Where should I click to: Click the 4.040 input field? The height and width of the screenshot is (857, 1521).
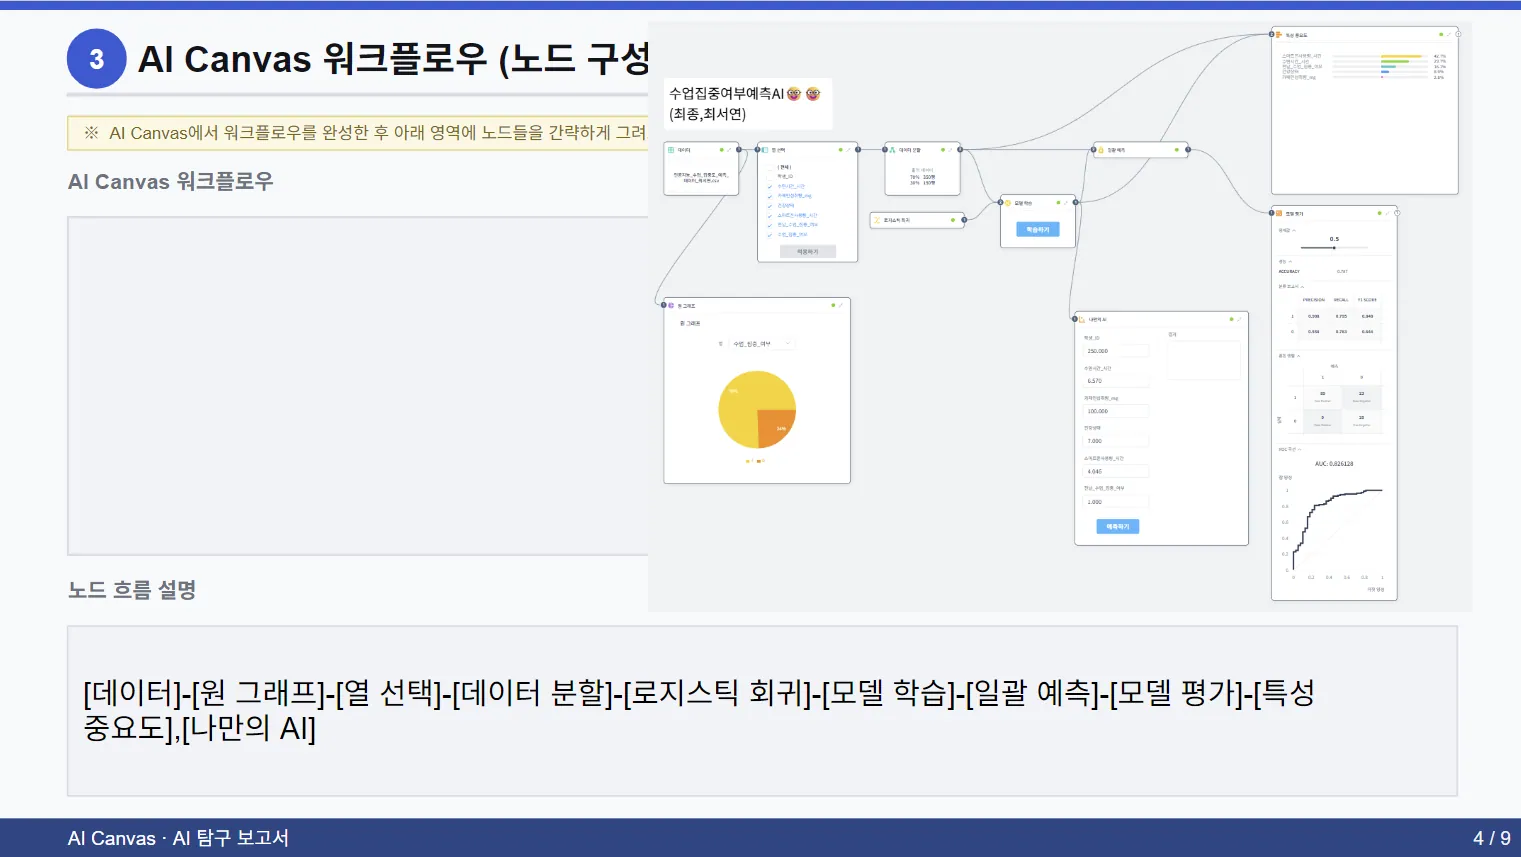tap(1117, 471)
